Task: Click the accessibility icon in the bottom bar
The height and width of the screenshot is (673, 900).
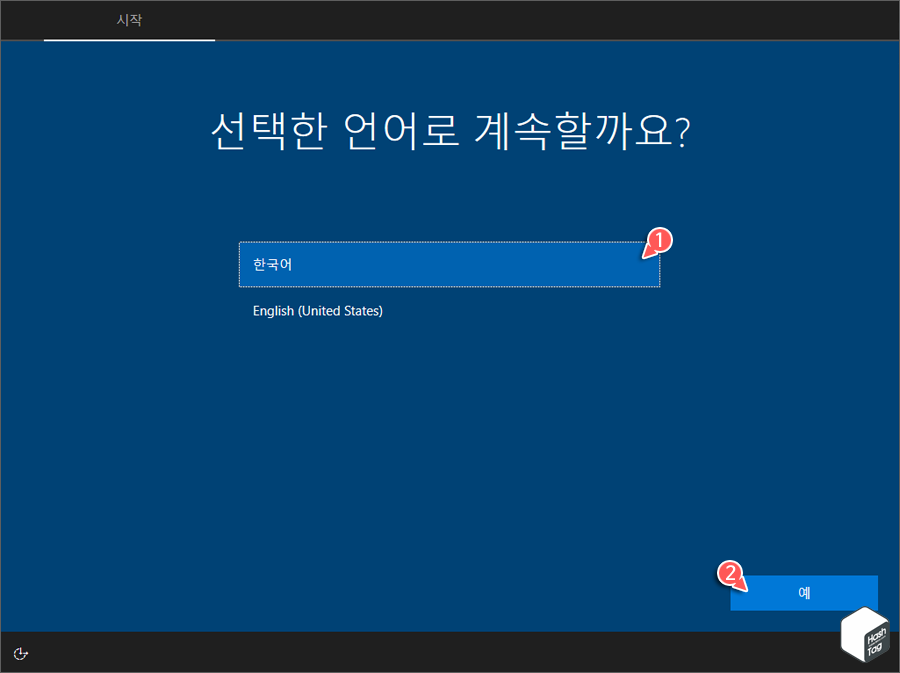Action: click(x=20, y=653)
